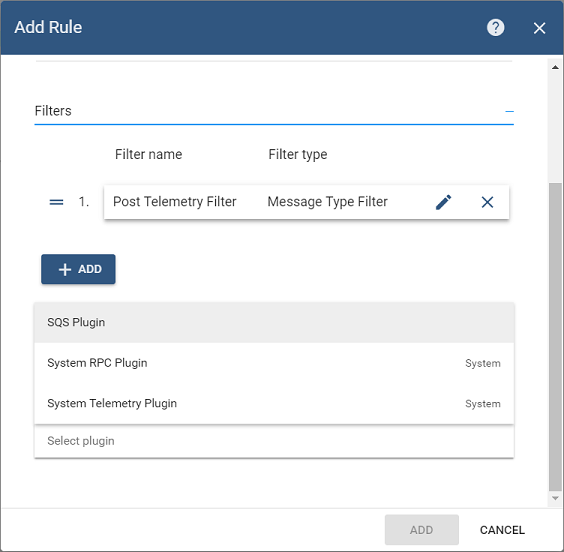
Task: Focus the Select plugin field
Action: [x=274, y=441]
